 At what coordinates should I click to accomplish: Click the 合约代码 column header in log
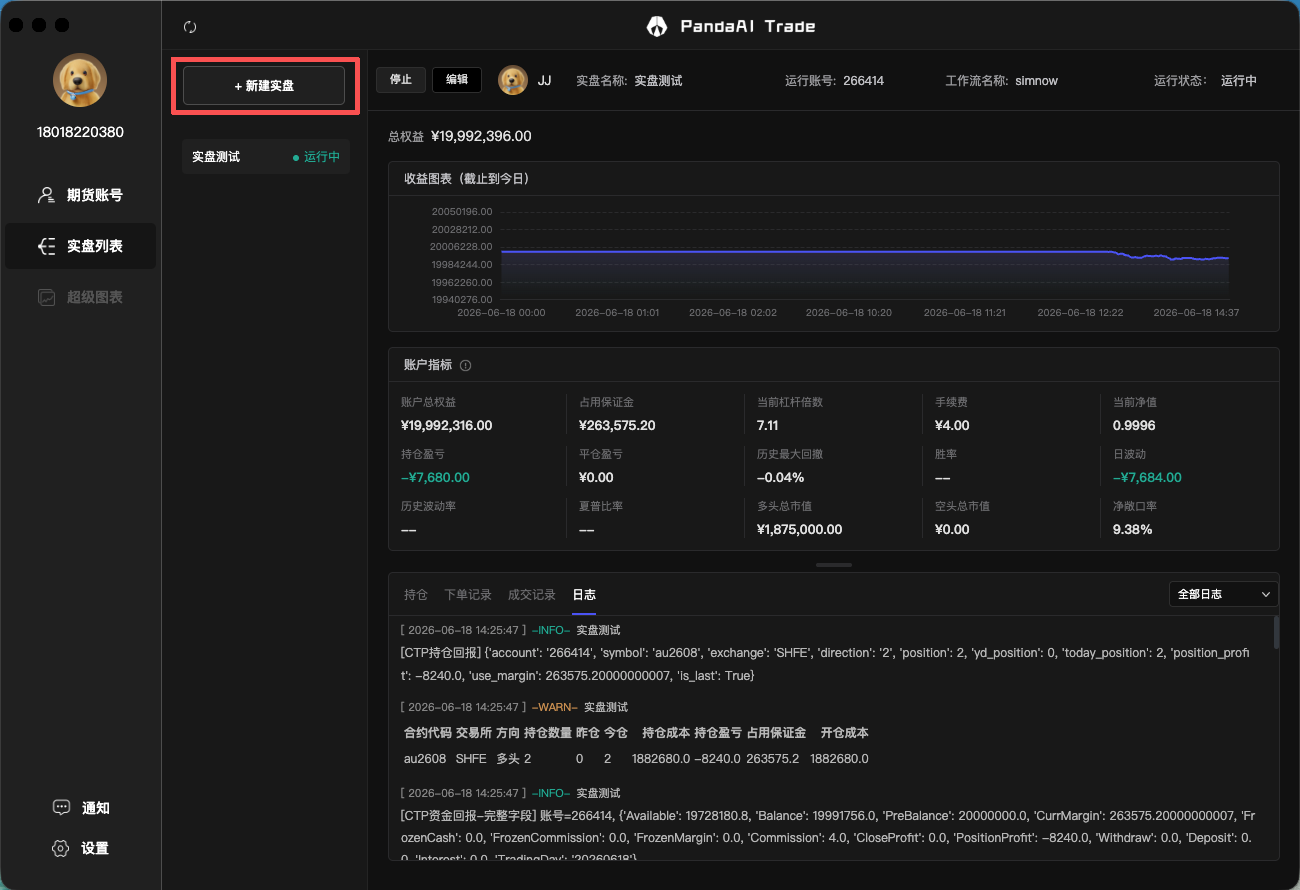pyautogui.click(x=428, y=733)
